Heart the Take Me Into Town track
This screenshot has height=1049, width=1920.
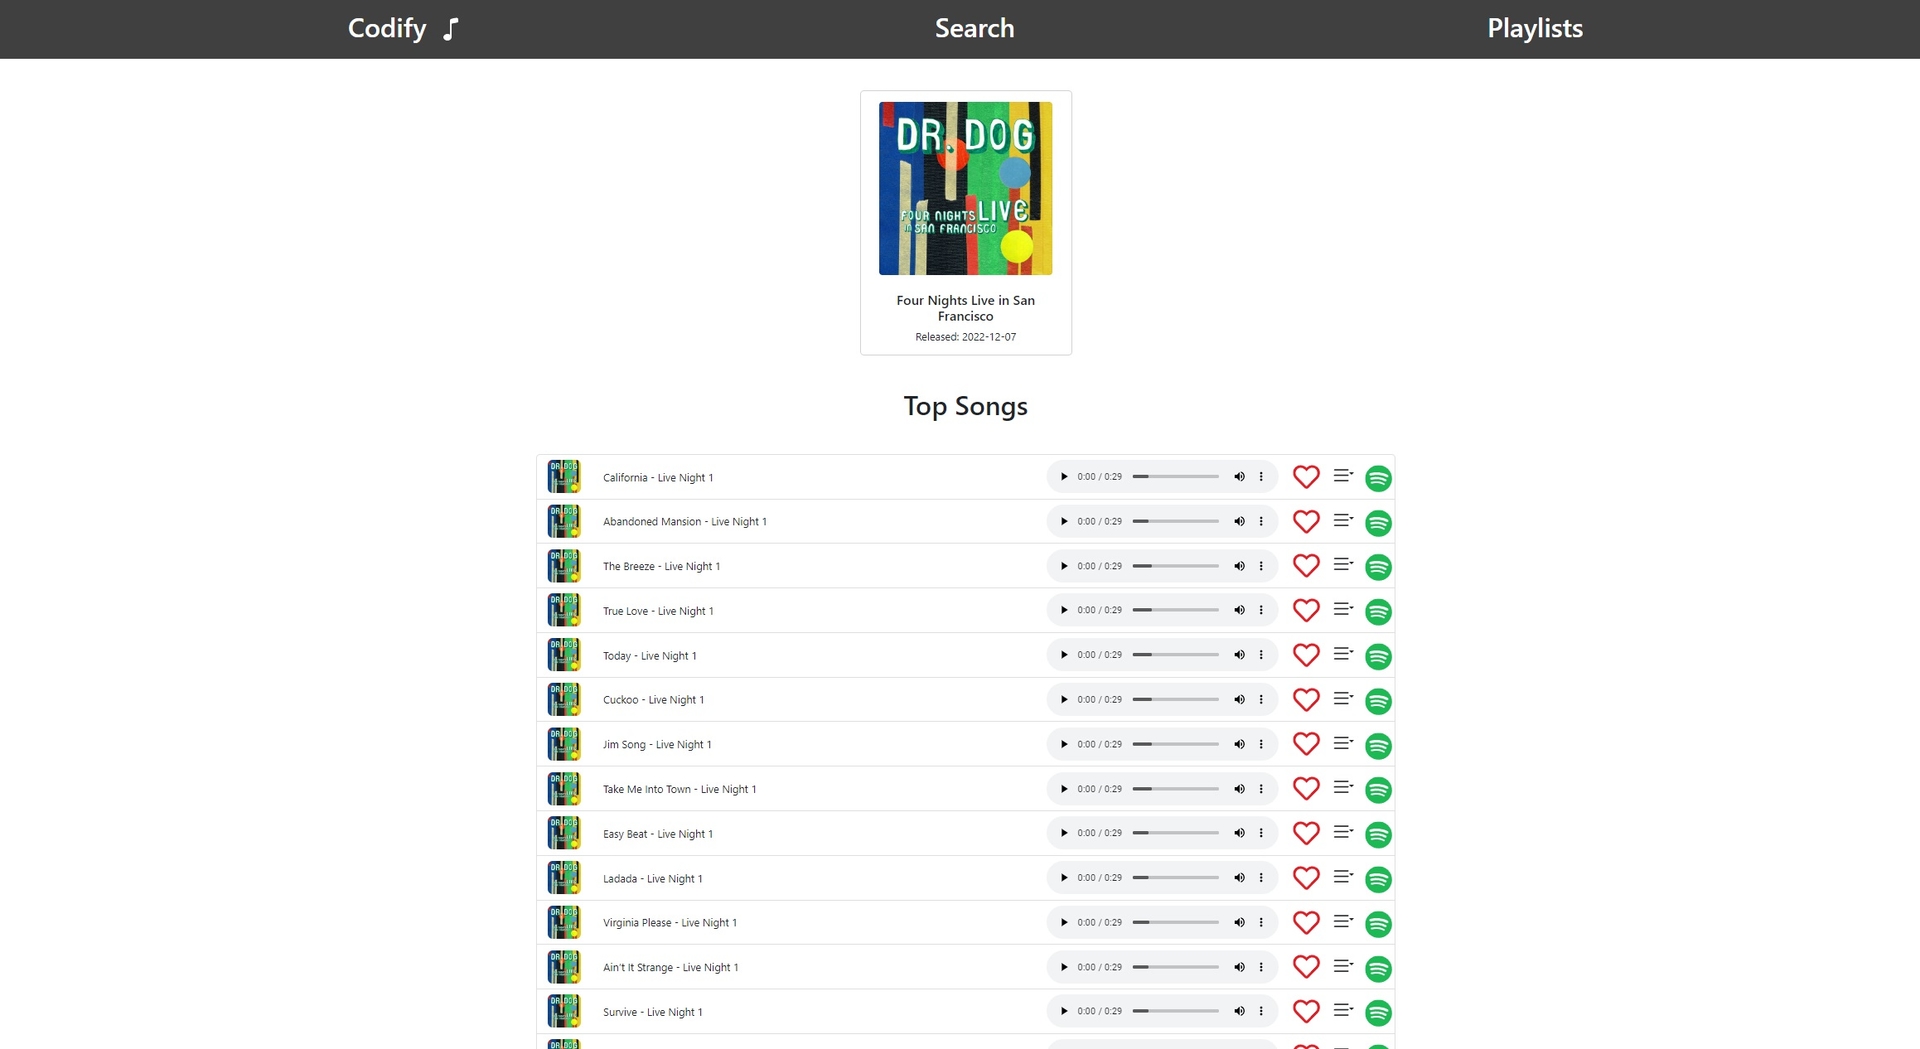click(x=1306, y=788)
